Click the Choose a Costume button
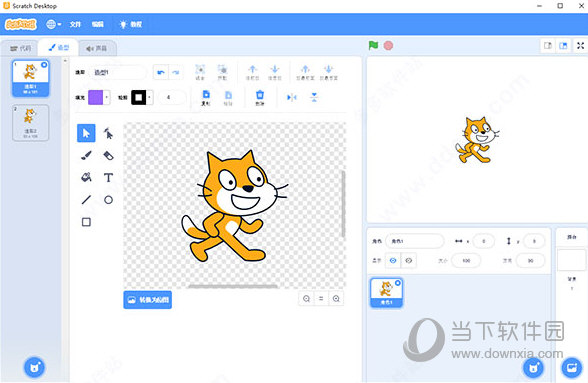 (x=34, y=367)
